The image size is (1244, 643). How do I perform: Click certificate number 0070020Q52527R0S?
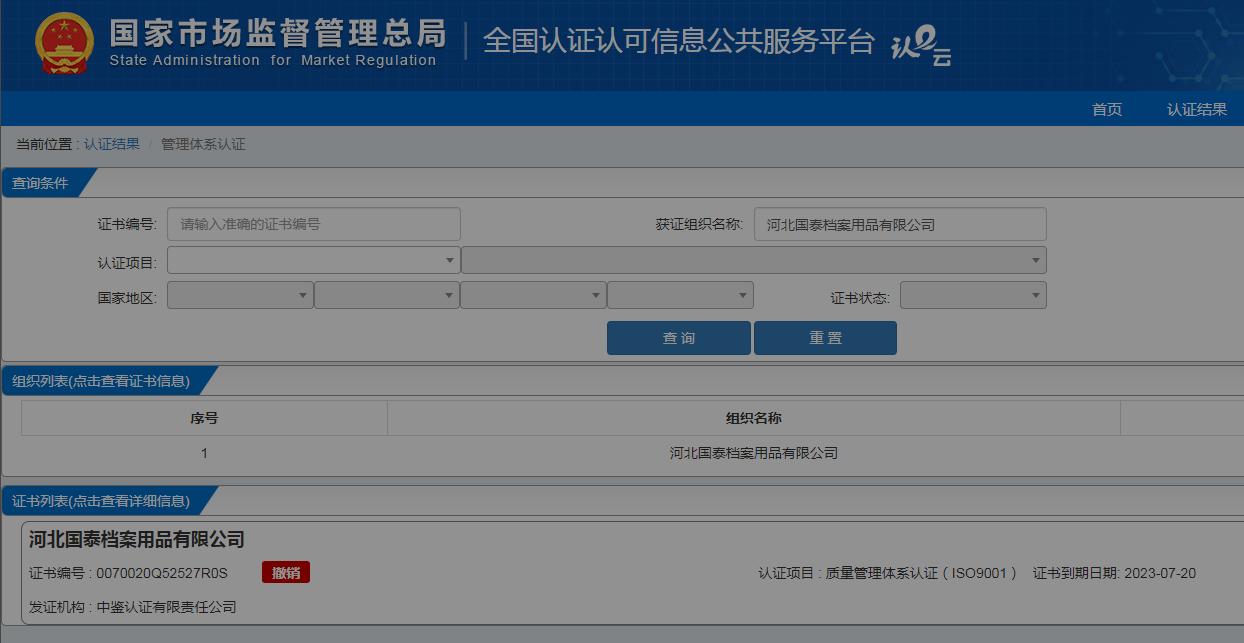click(162, 573)
